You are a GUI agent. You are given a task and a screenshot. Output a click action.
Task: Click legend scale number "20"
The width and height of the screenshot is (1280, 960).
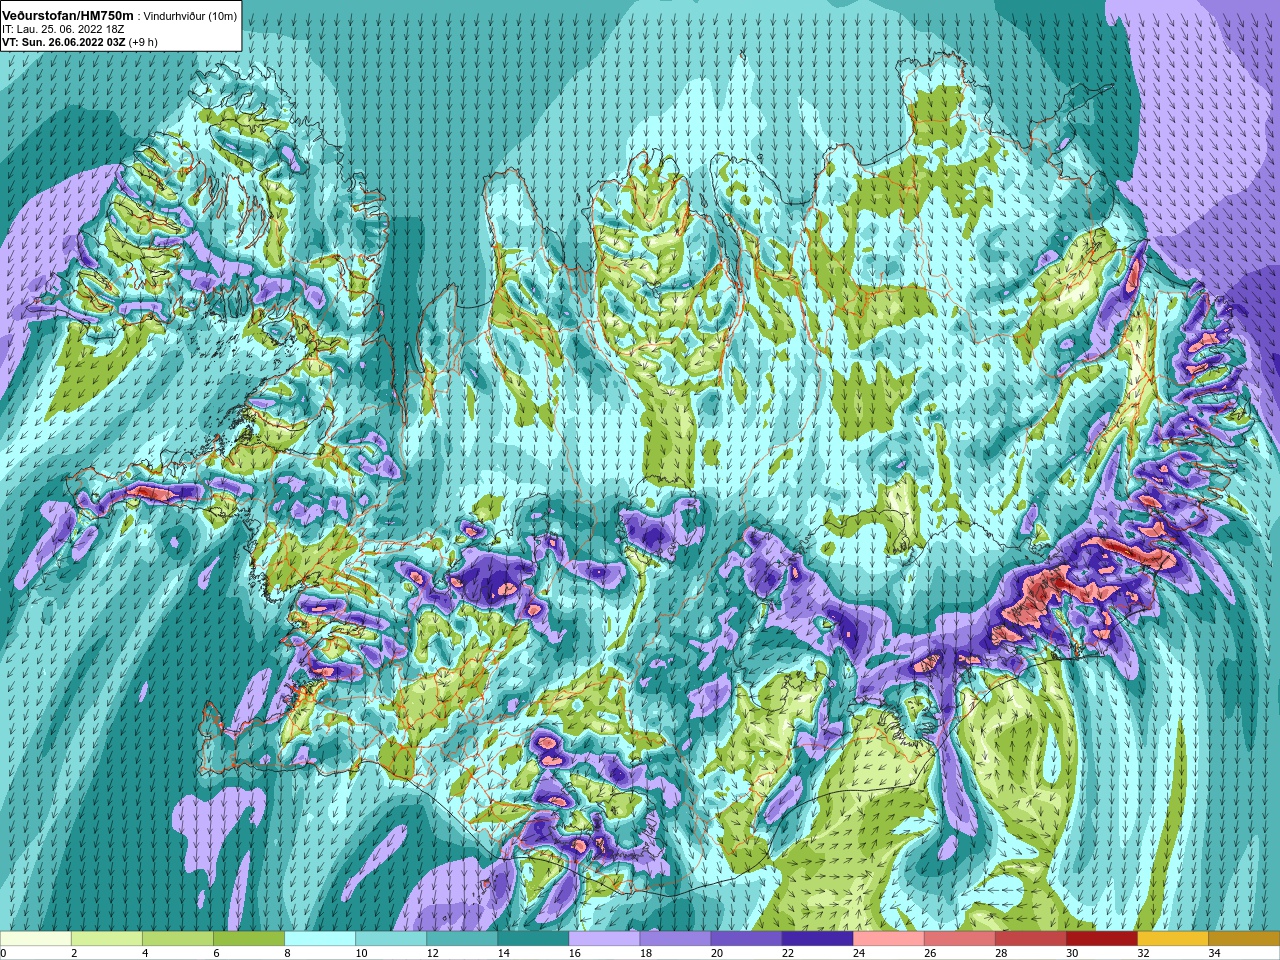point(716,953)
